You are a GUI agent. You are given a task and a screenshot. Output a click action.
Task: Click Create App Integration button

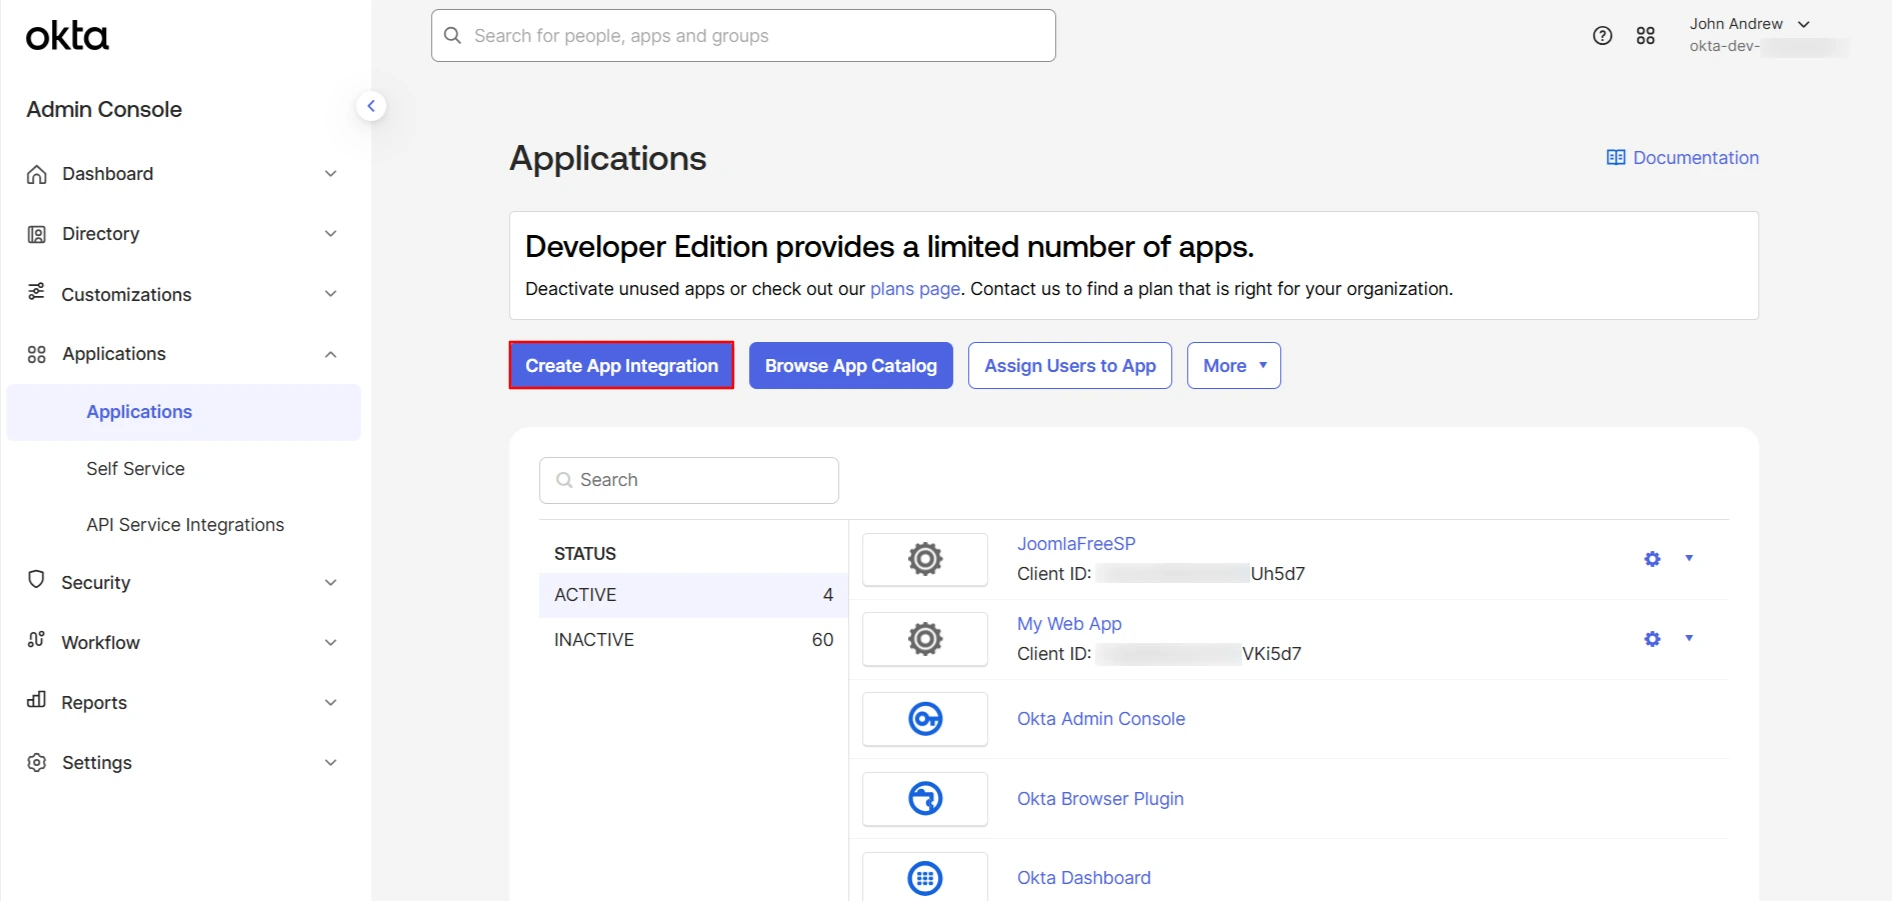coord(621,366)
